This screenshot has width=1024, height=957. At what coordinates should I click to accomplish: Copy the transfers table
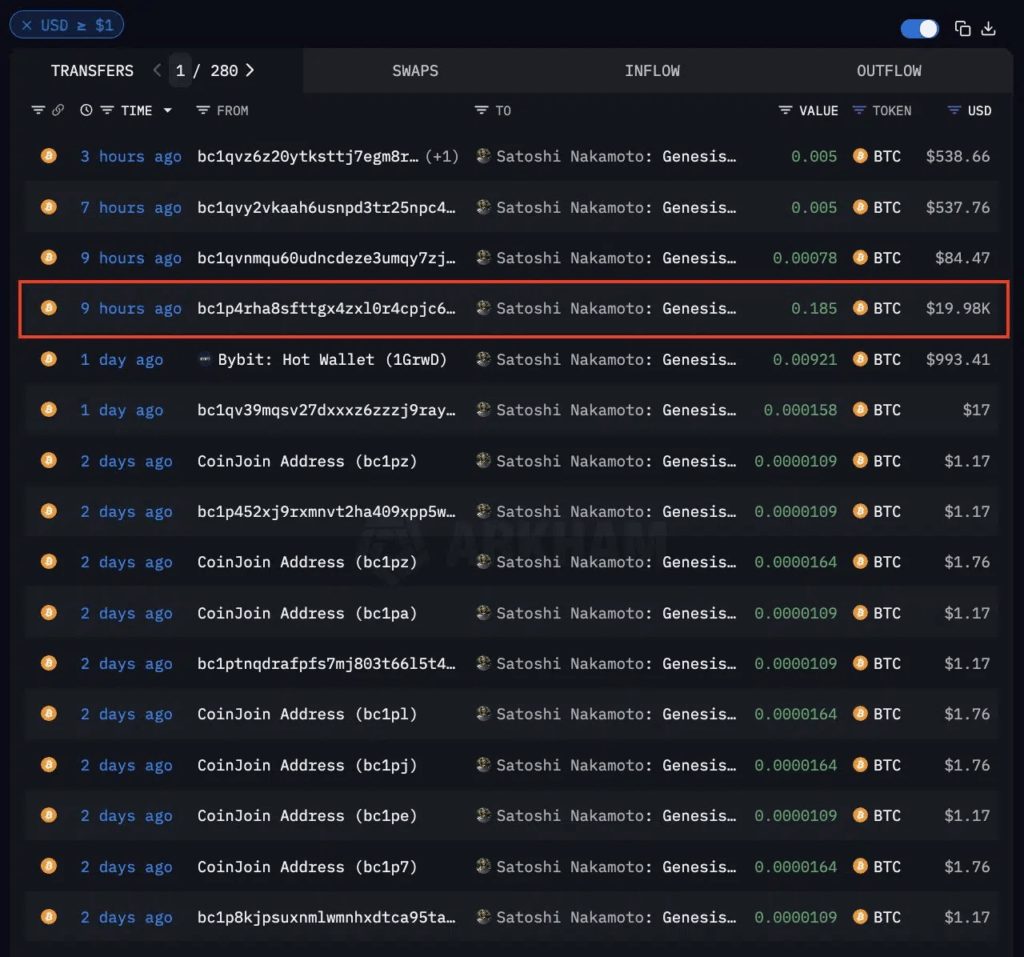tap(962, 29)
